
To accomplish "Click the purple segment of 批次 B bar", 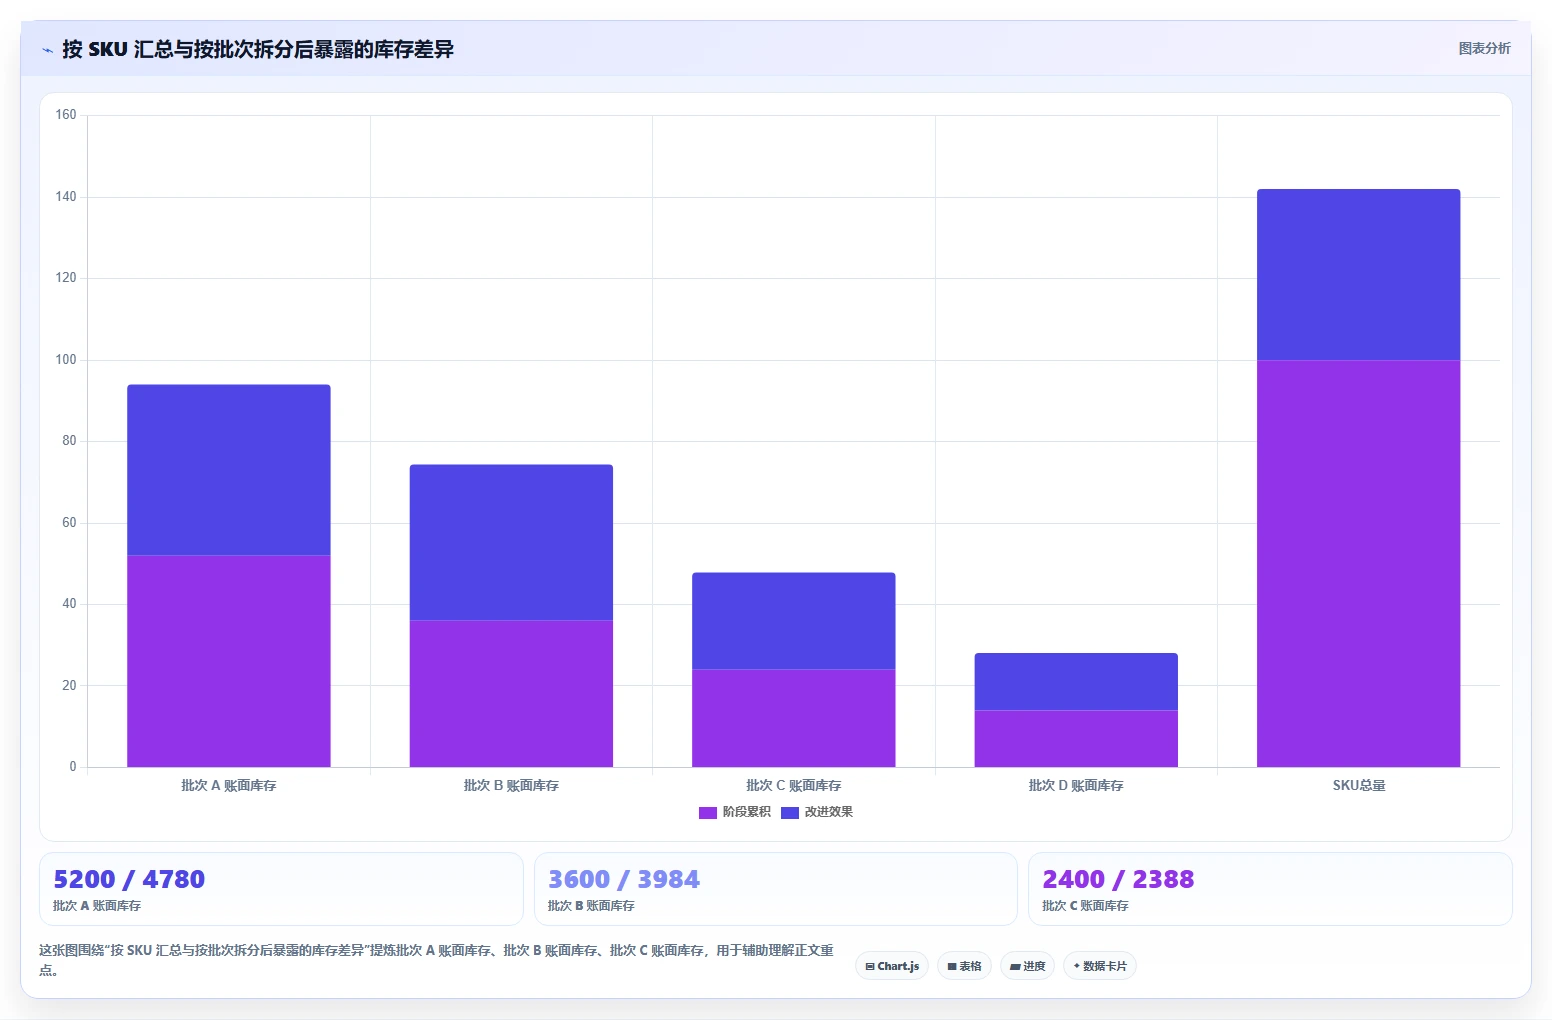I will tap(511, 693).
